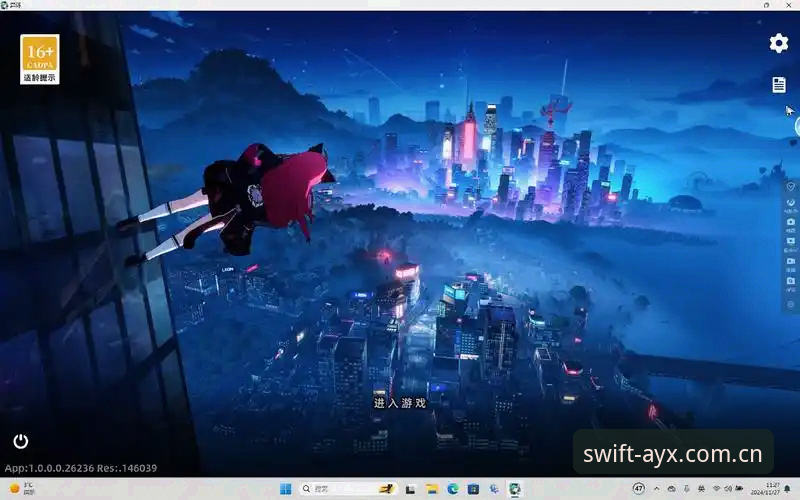
Task: Click the App version text 1.0.0.0.26236
Action: point(49,468)
